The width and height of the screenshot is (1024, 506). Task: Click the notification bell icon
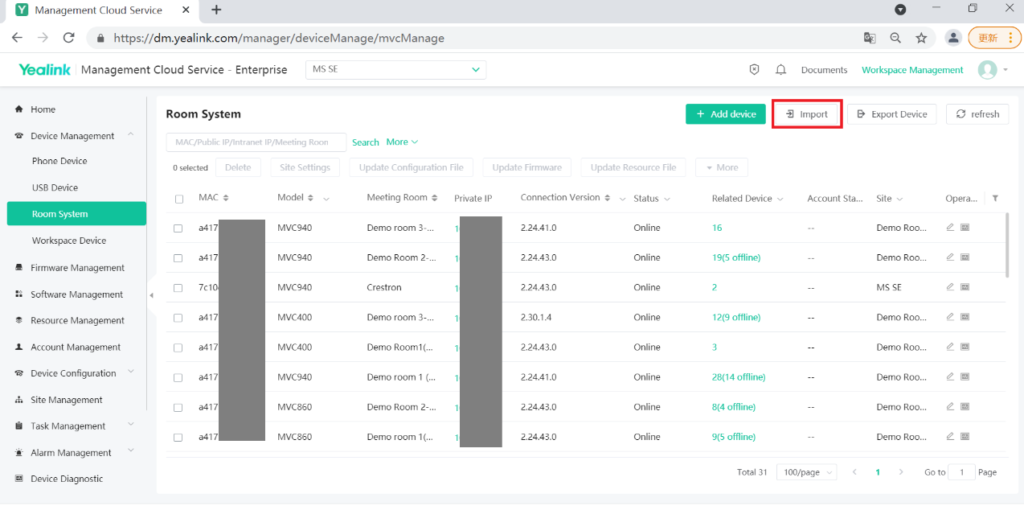pyautogui.click(x=780, y=70)
